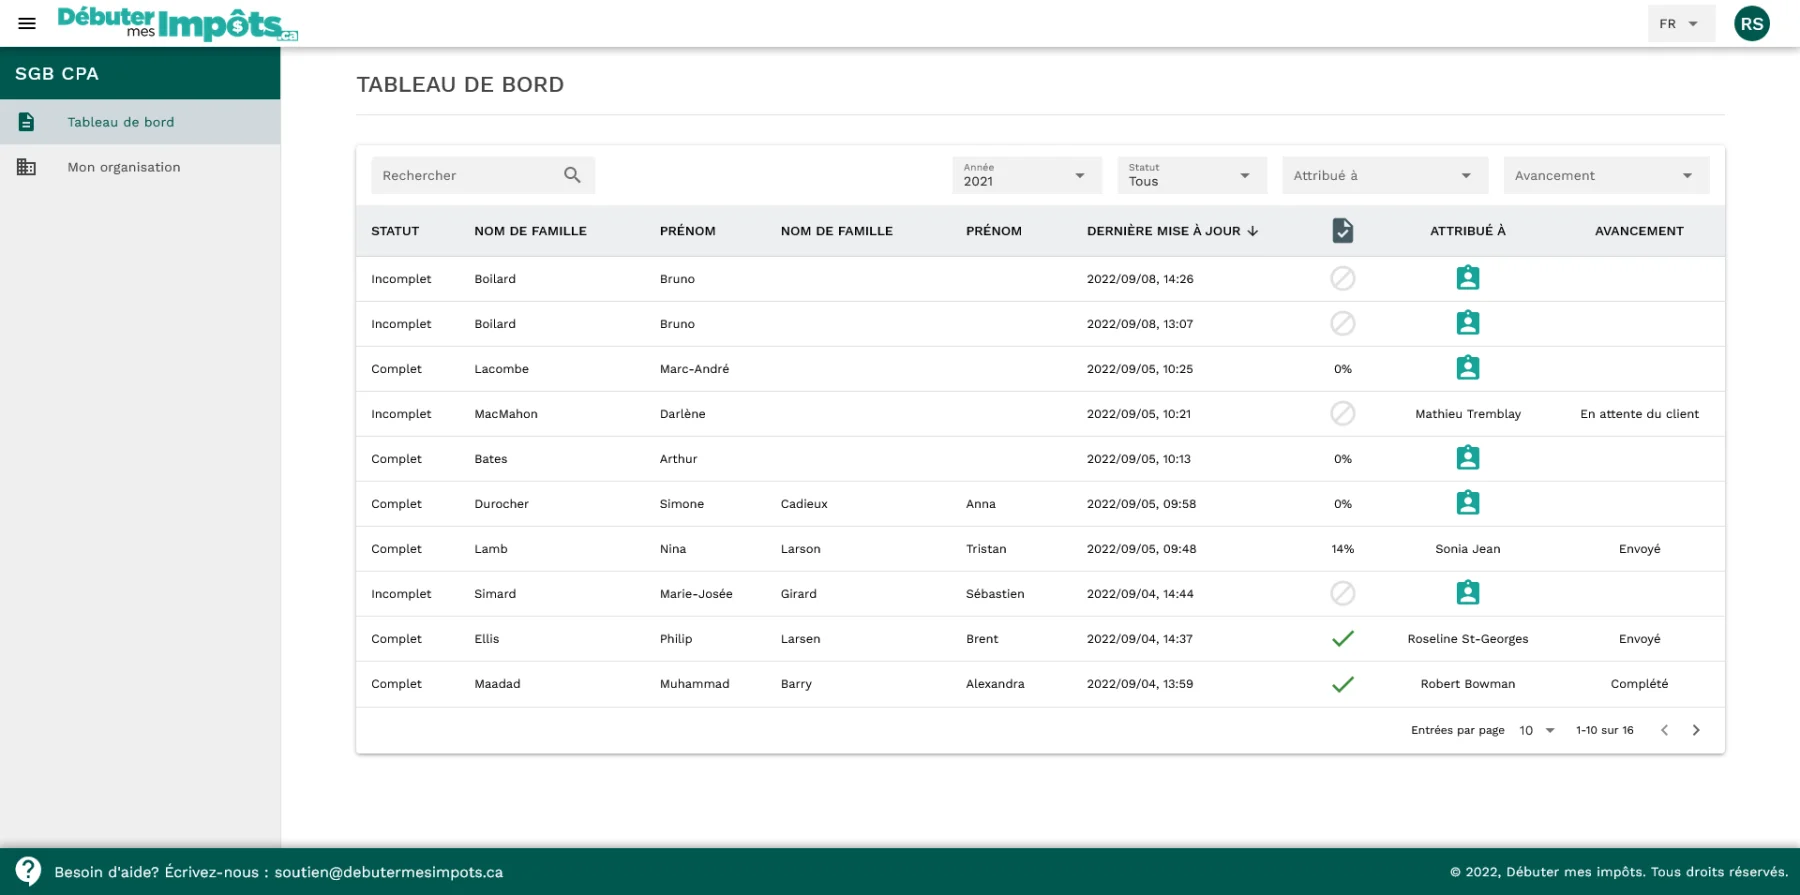Click the Mon organisation building icon

click(x=27, y=167)
